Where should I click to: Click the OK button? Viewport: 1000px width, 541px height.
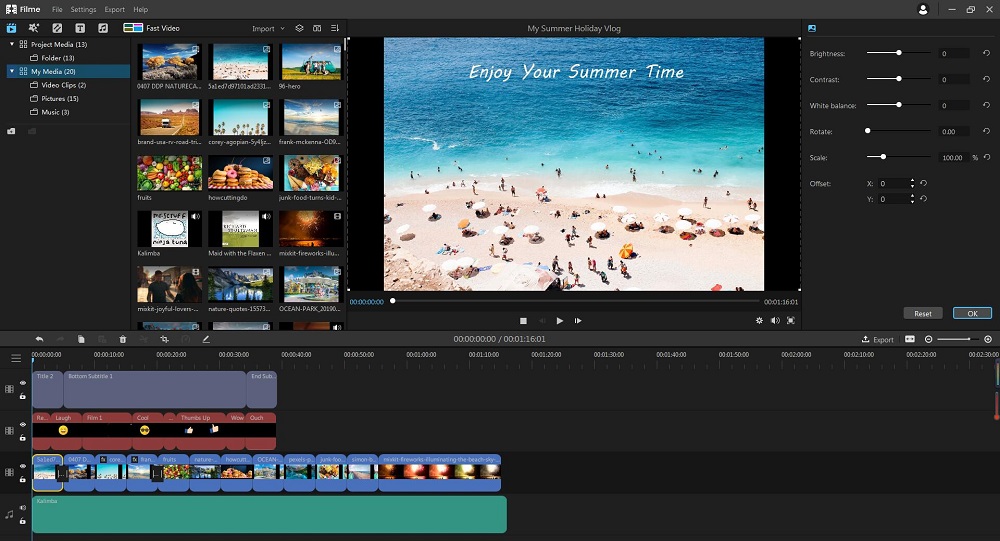point(972,313)
